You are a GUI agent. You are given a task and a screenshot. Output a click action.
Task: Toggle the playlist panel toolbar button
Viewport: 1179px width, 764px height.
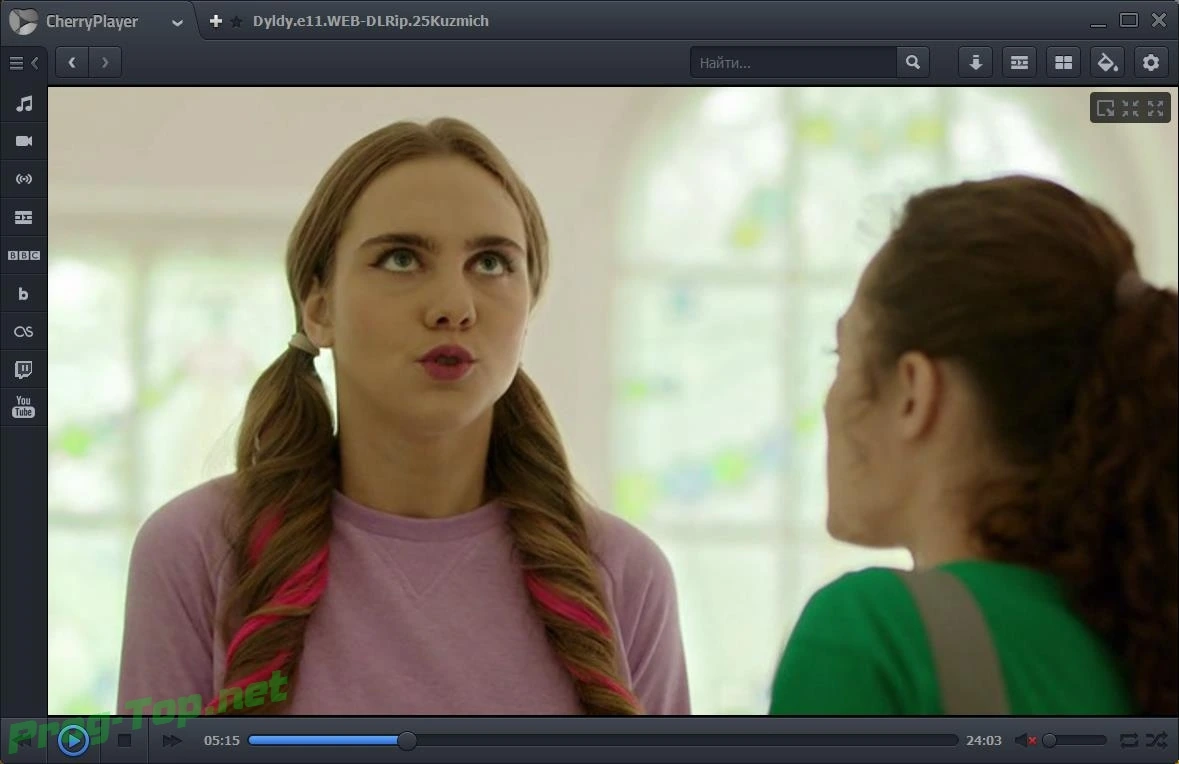1020,62
